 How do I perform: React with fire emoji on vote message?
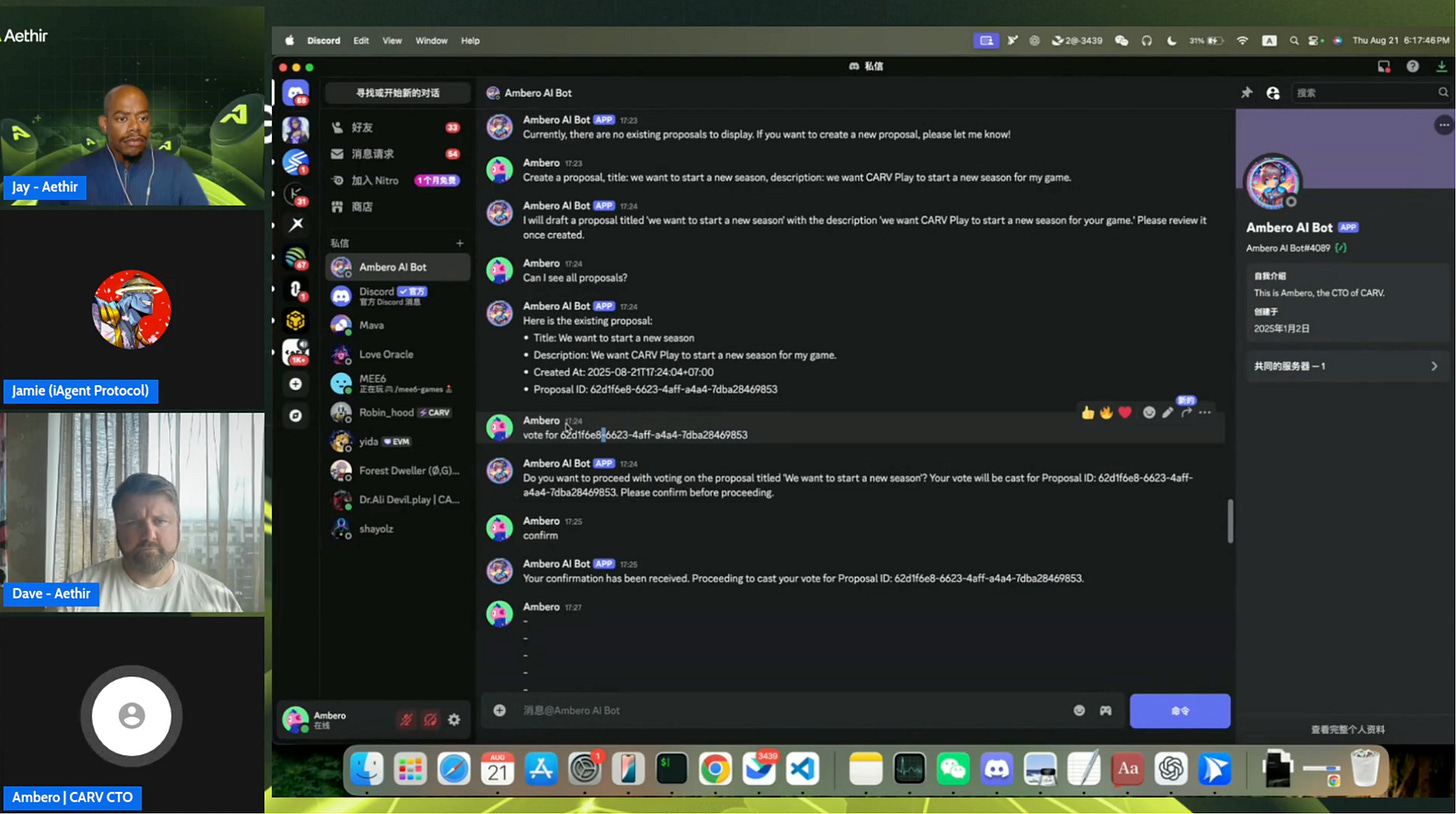pyautogui.click(x=1106, y=412)
